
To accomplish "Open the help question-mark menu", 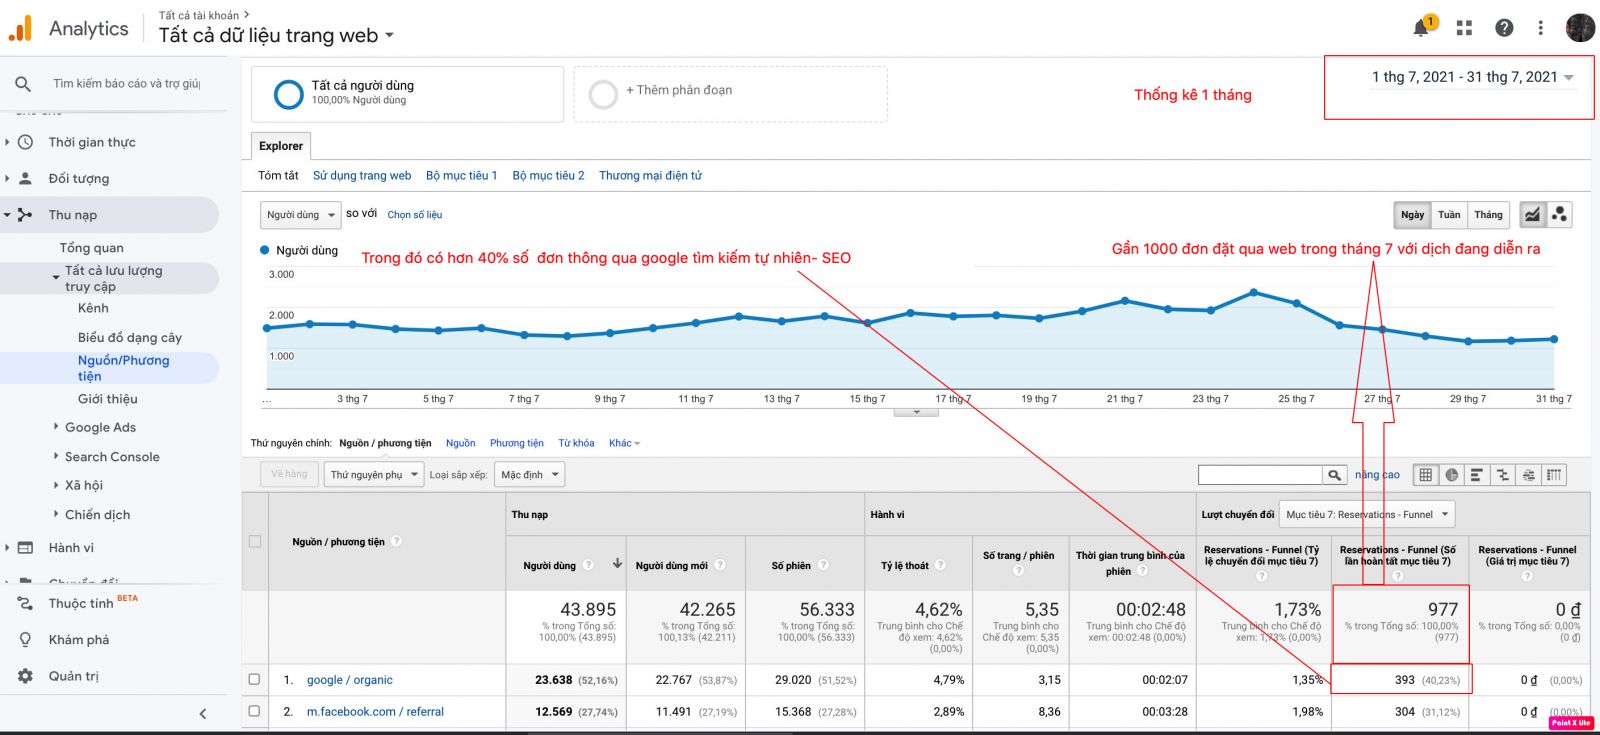I will point(1504,28).
